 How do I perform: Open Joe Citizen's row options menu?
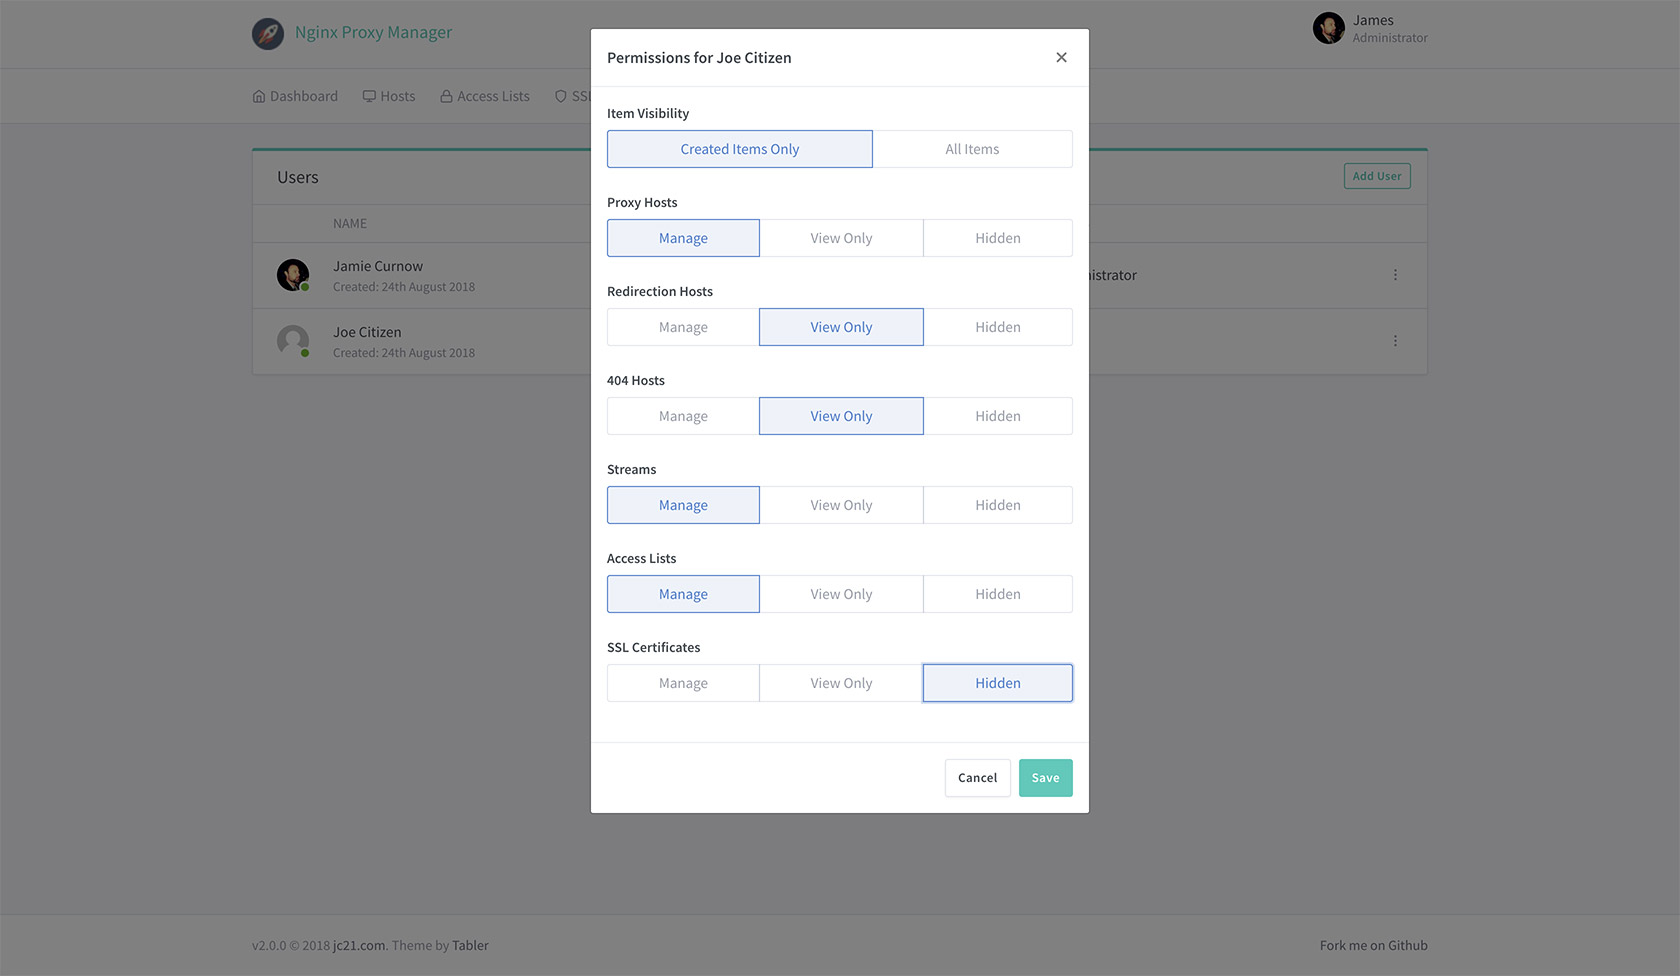coord(1395,340)
